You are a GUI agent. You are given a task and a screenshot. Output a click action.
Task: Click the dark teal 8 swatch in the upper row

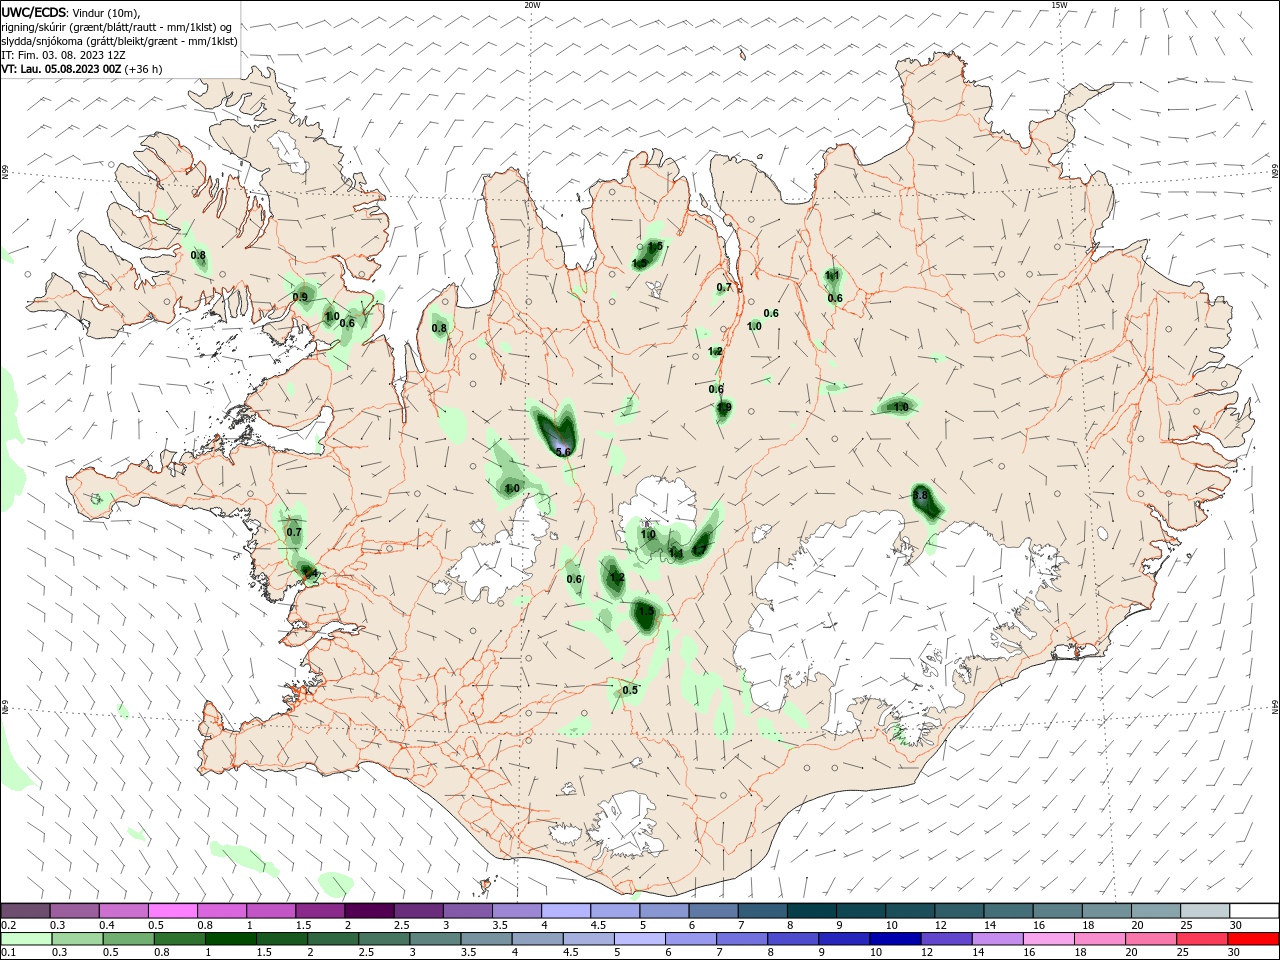click(x=813, y=911)
